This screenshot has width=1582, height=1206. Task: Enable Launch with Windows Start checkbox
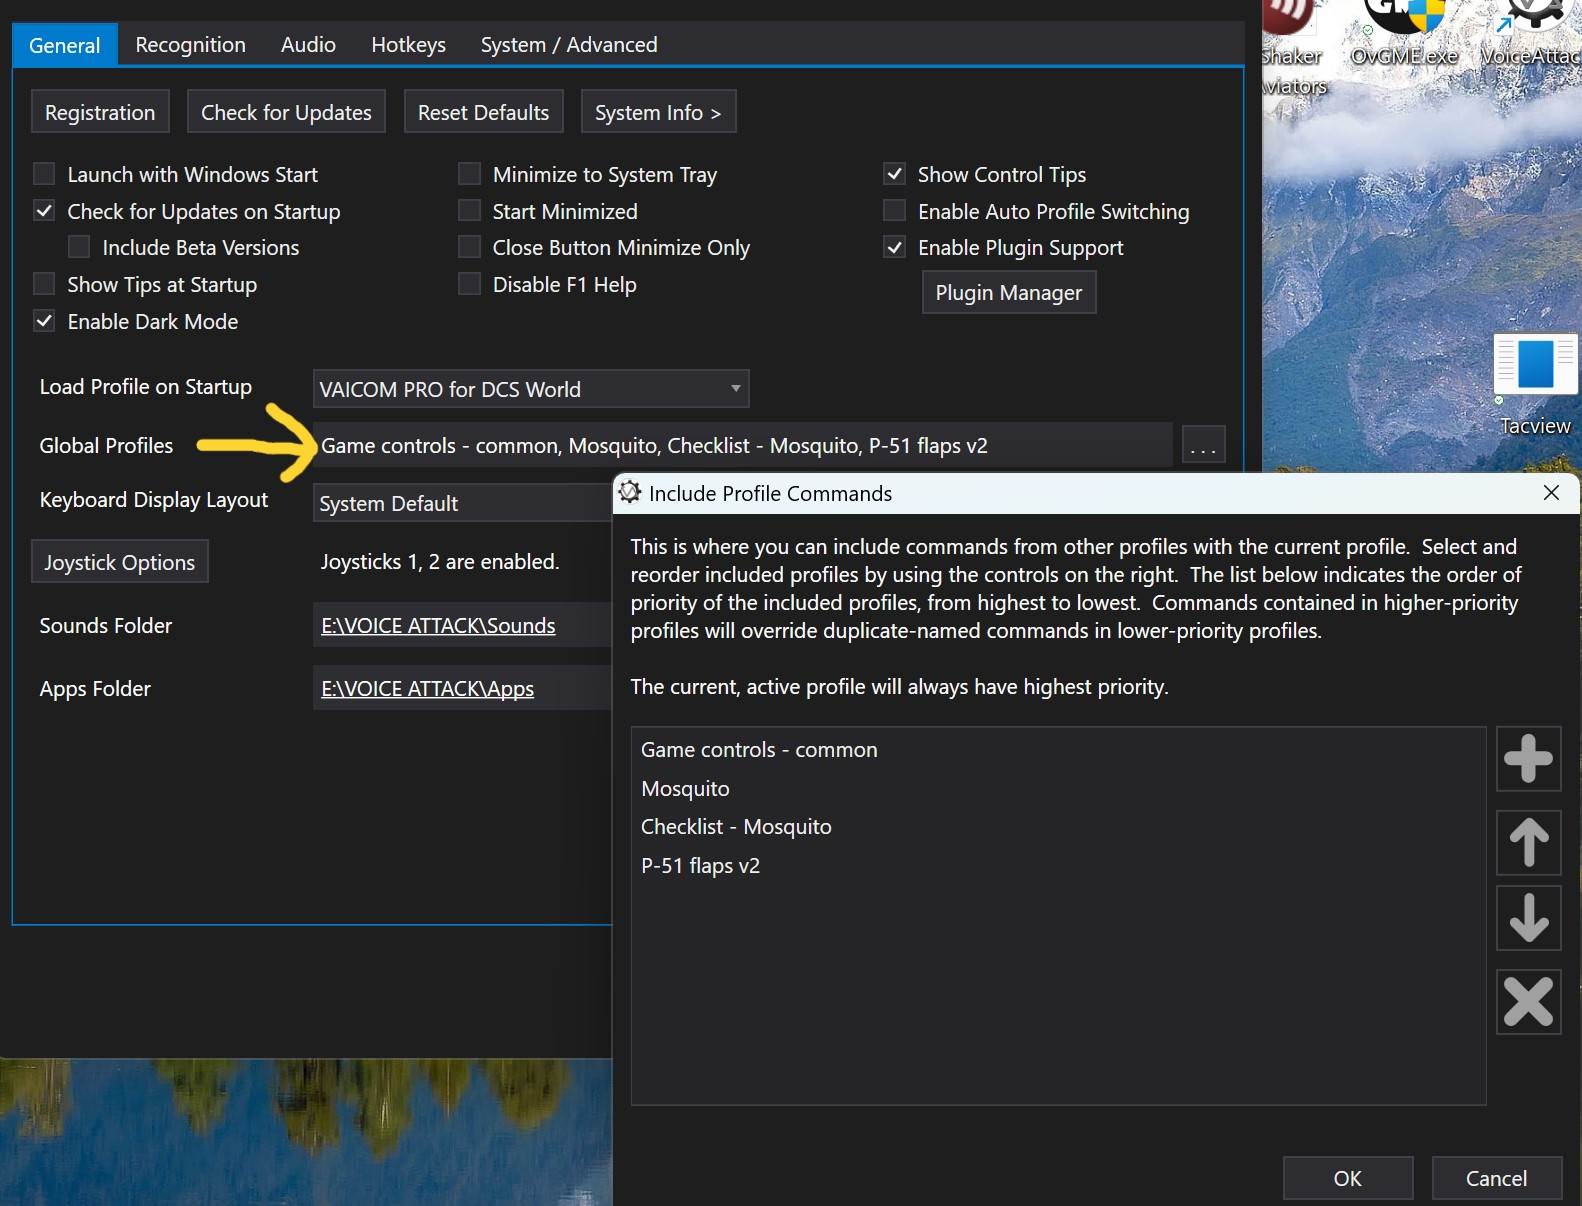(x=44, y=174)
